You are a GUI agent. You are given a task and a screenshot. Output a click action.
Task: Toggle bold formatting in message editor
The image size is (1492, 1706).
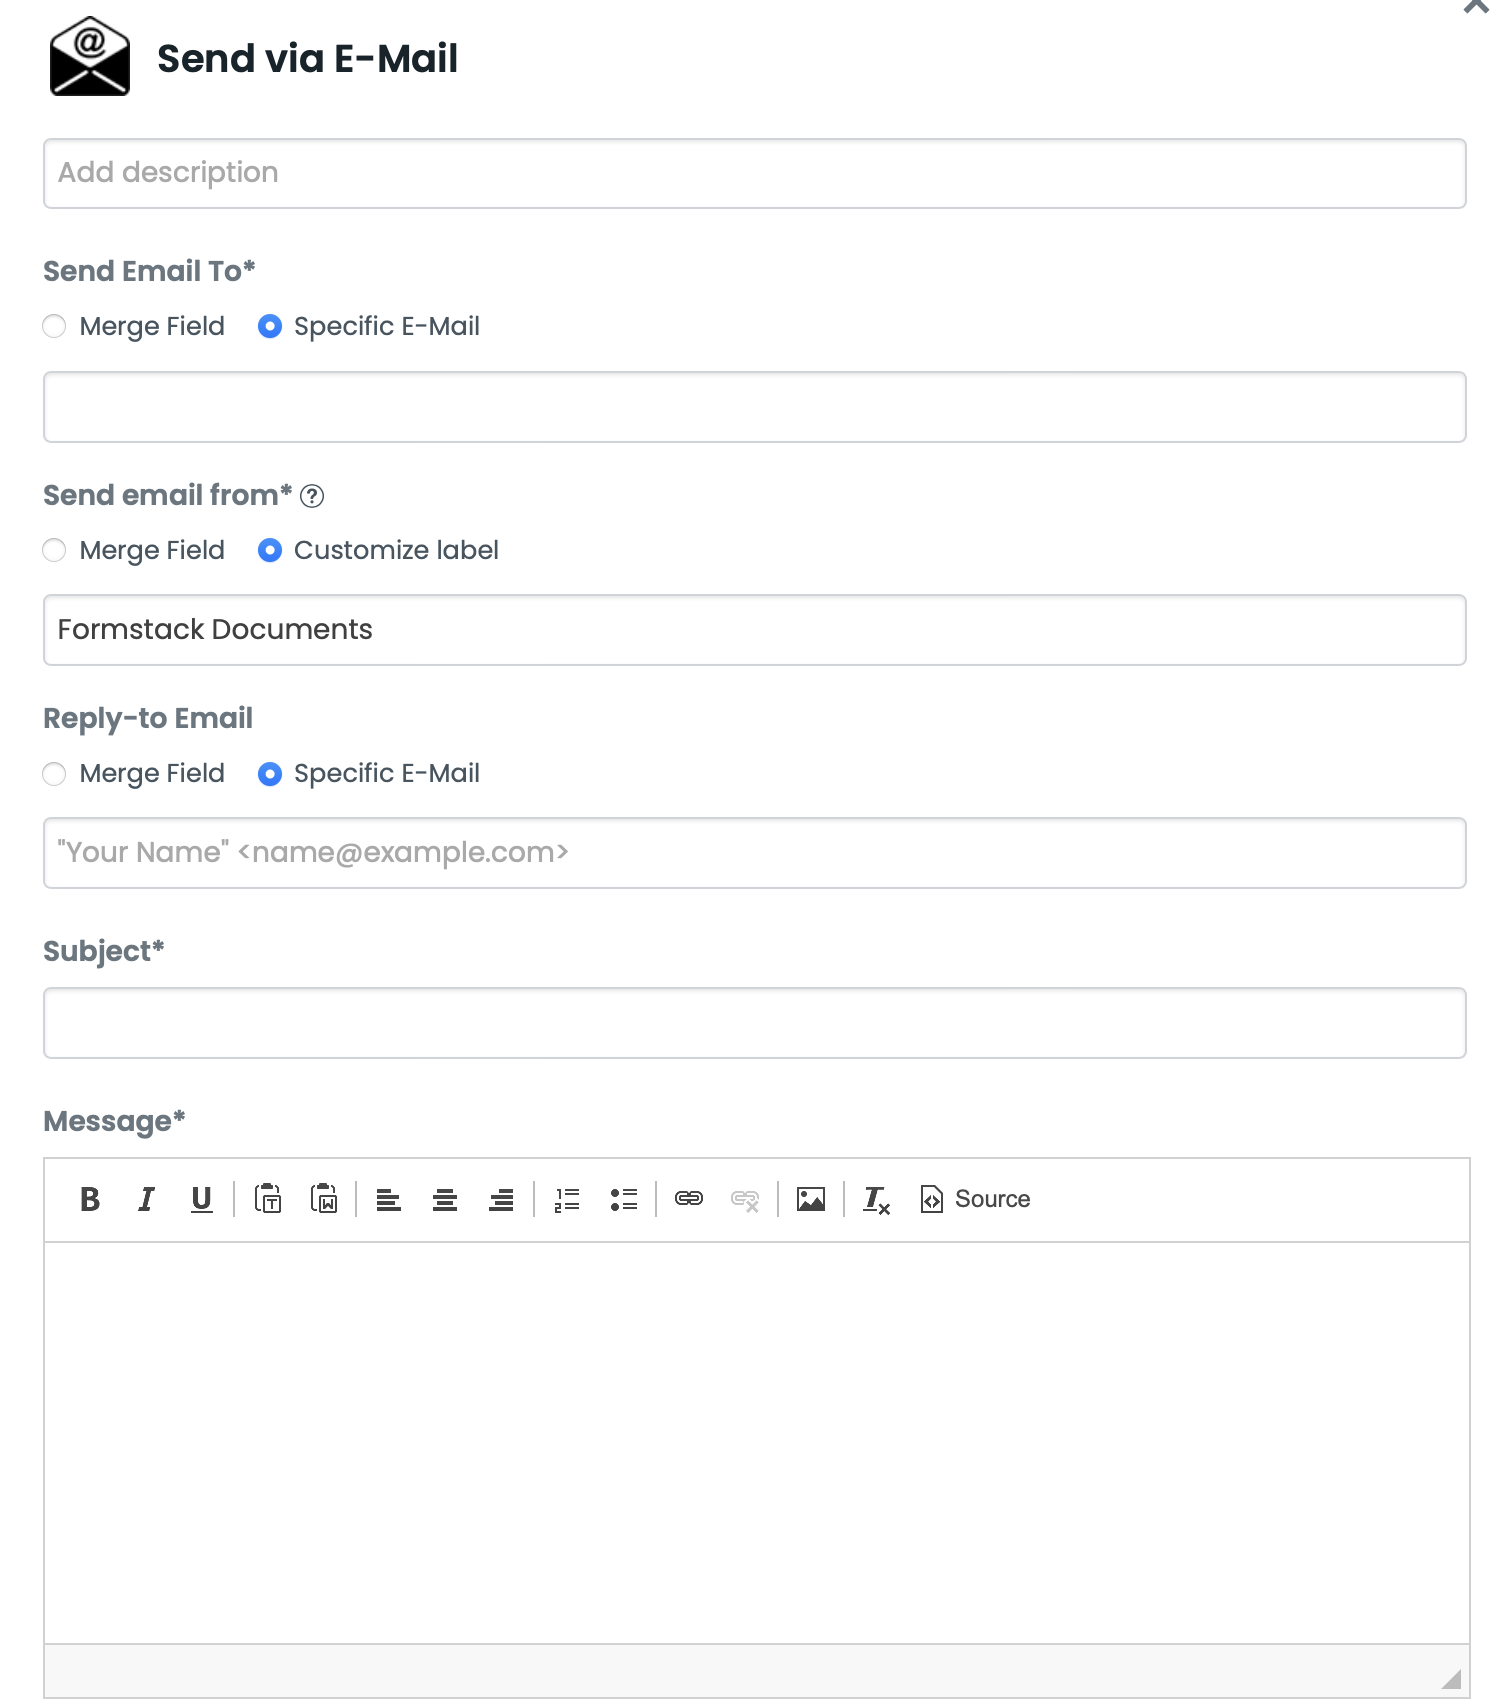pos(90,1199)
